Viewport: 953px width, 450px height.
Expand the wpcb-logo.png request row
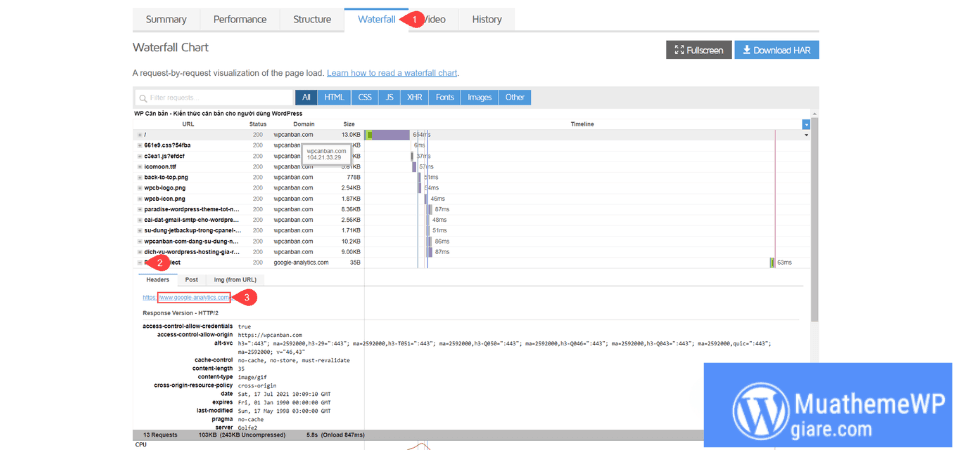[x=140, y=188]
